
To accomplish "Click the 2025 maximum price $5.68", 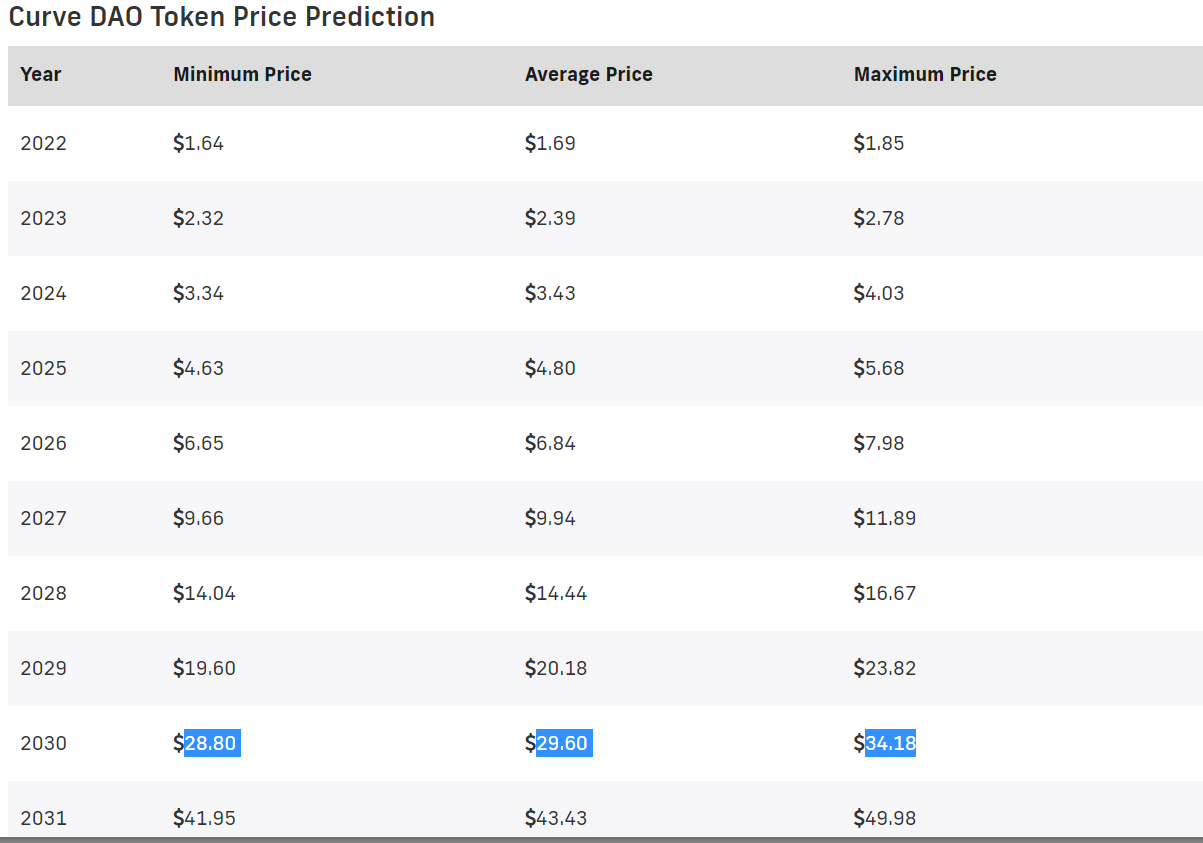I will (879, 368).
